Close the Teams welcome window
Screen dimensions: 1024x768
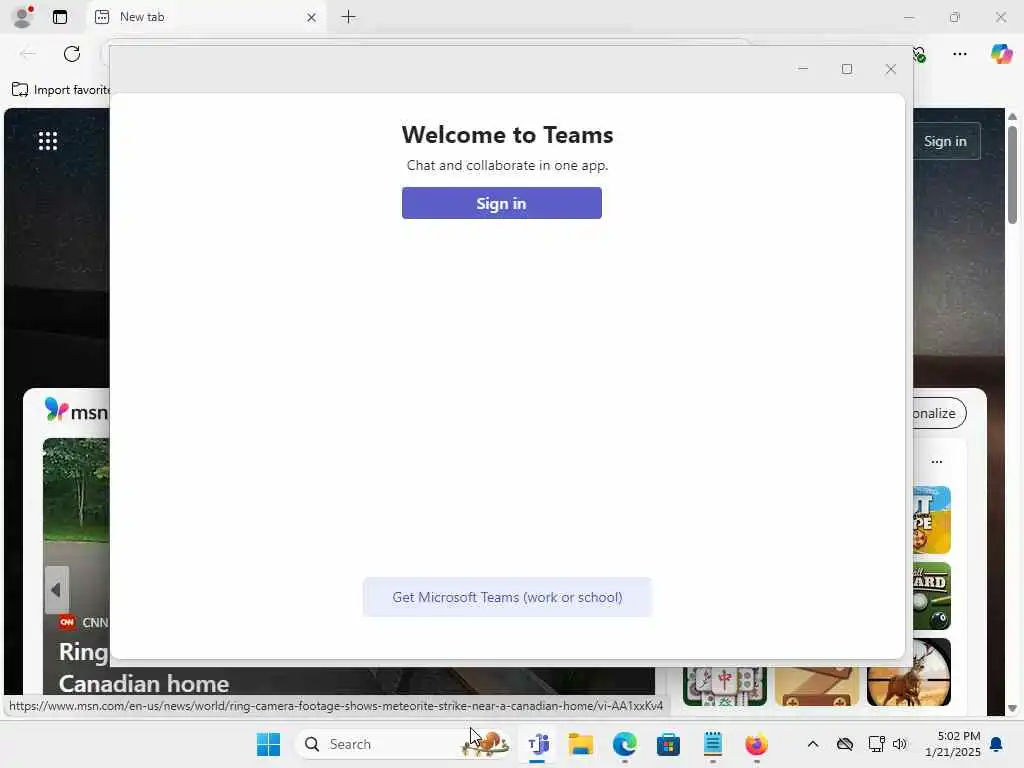890,69
